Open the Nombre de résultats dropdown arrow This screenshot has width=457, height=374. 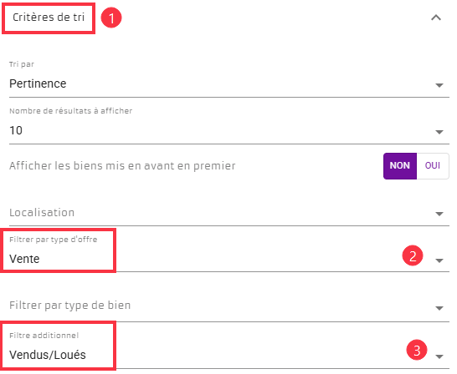pyautogui.click(x=439, y=132)
